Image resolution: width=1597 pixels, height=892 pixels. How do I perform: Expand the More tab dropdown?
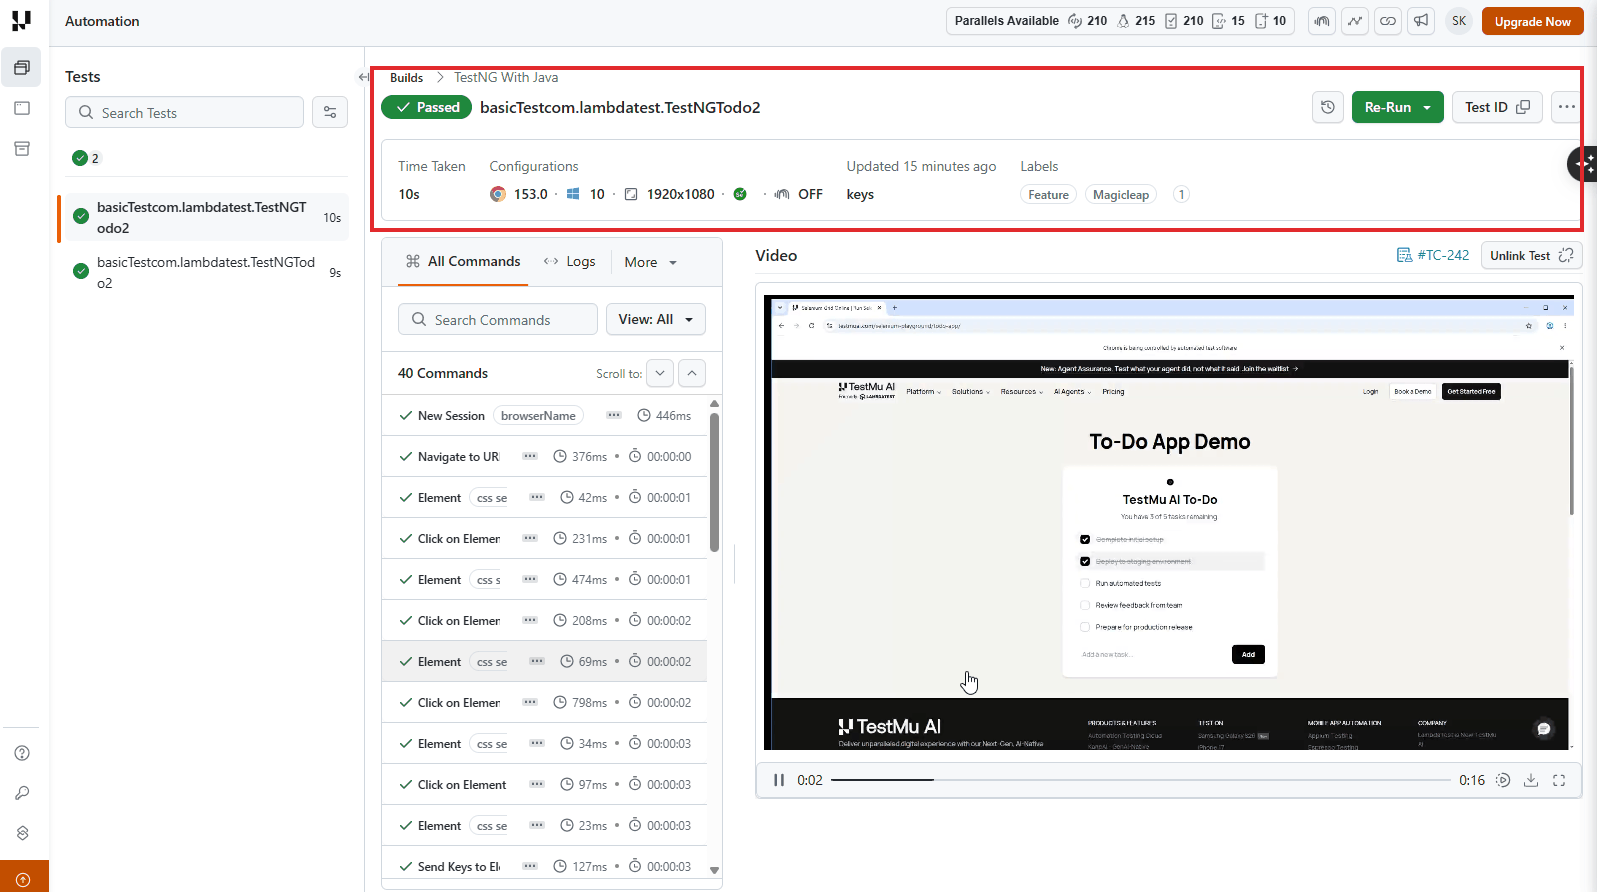(651, 262)
